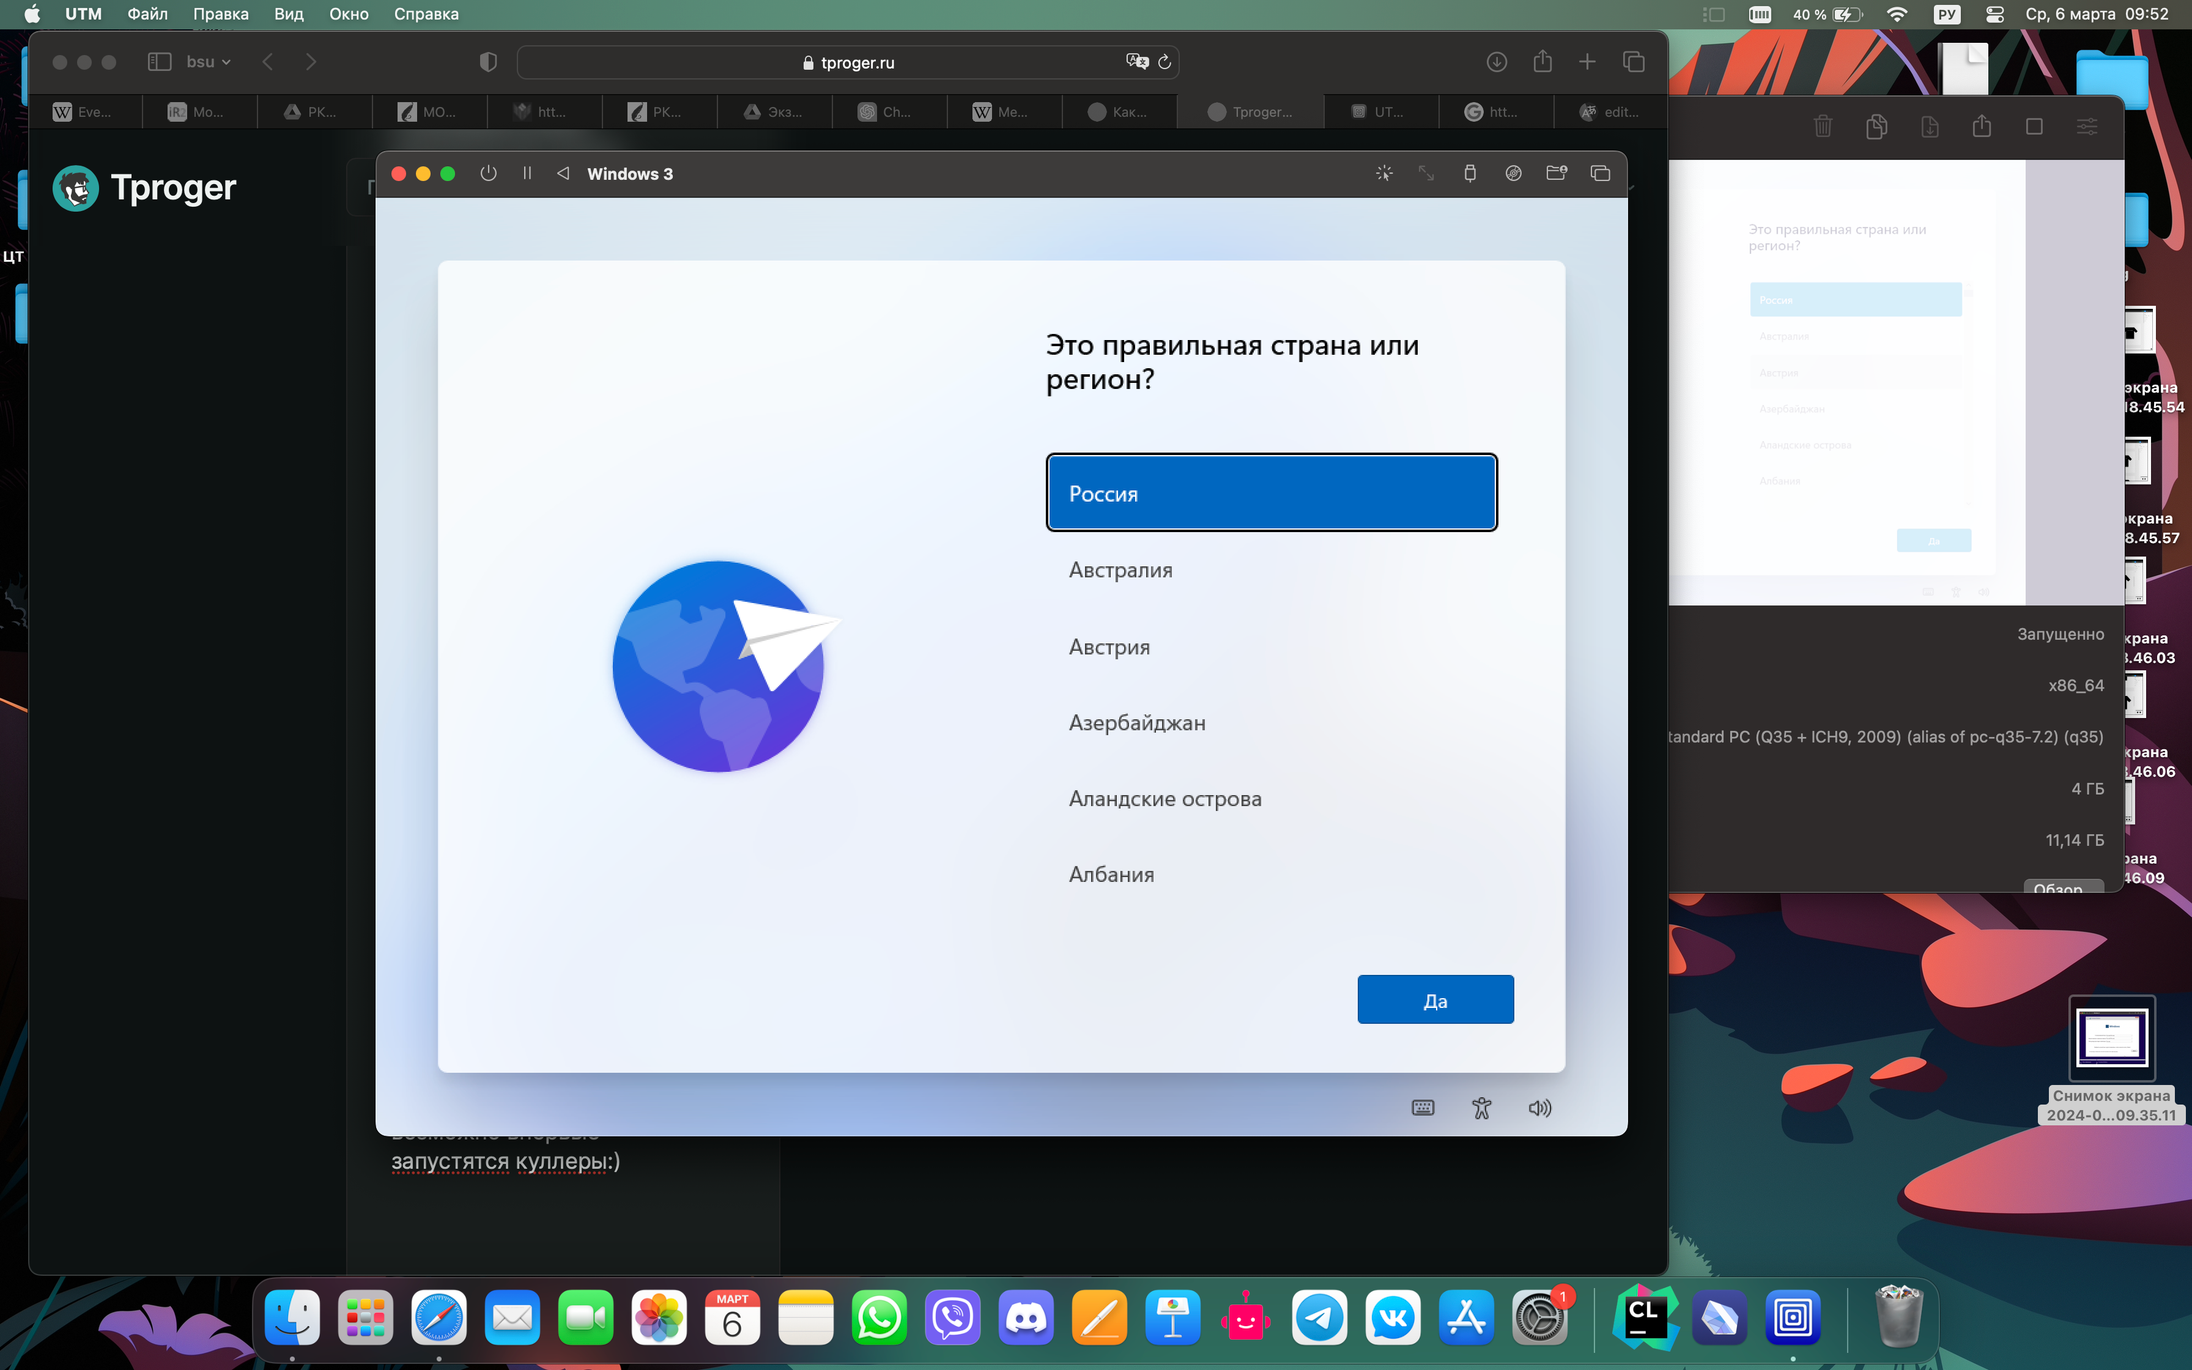Select Россия in the country list
2192x1370 pixels.
point(1271,493)
